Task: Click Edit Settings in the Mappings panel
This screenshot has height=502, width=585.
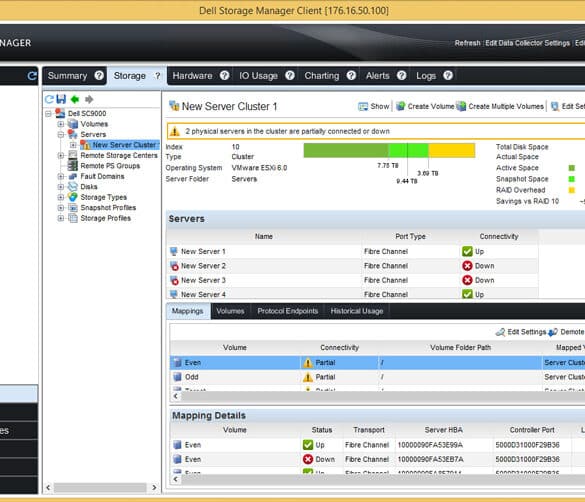Action: (520, 332)
